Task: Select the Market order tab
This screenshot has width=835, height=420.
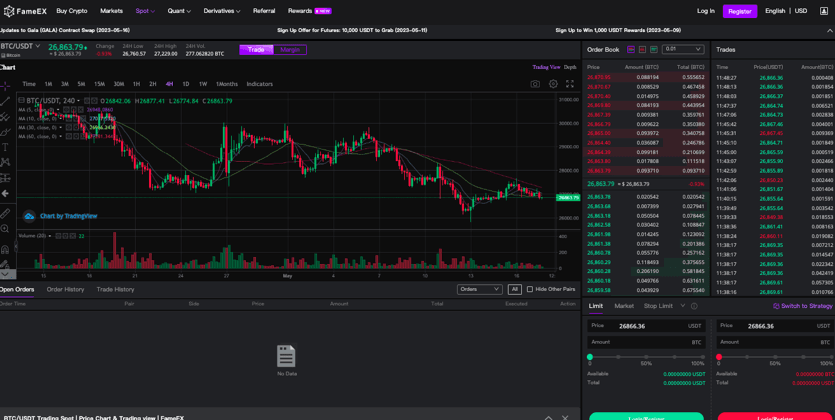Action: pos(624,306)
